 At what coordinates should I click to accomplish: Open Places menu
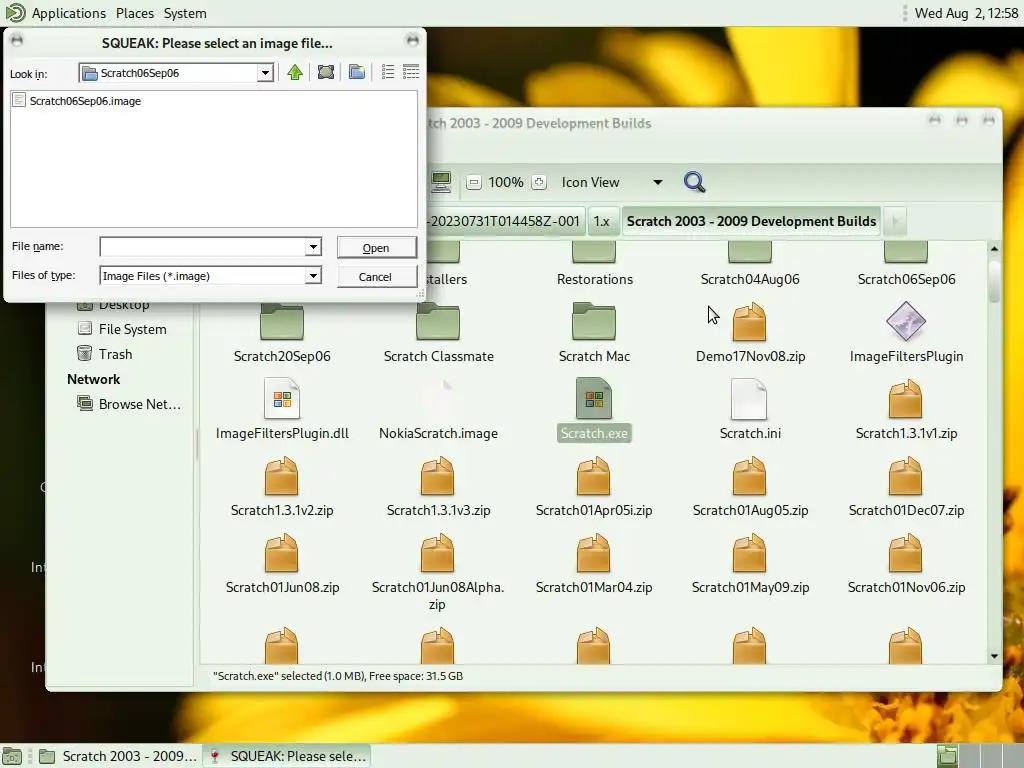click(135, 13)
